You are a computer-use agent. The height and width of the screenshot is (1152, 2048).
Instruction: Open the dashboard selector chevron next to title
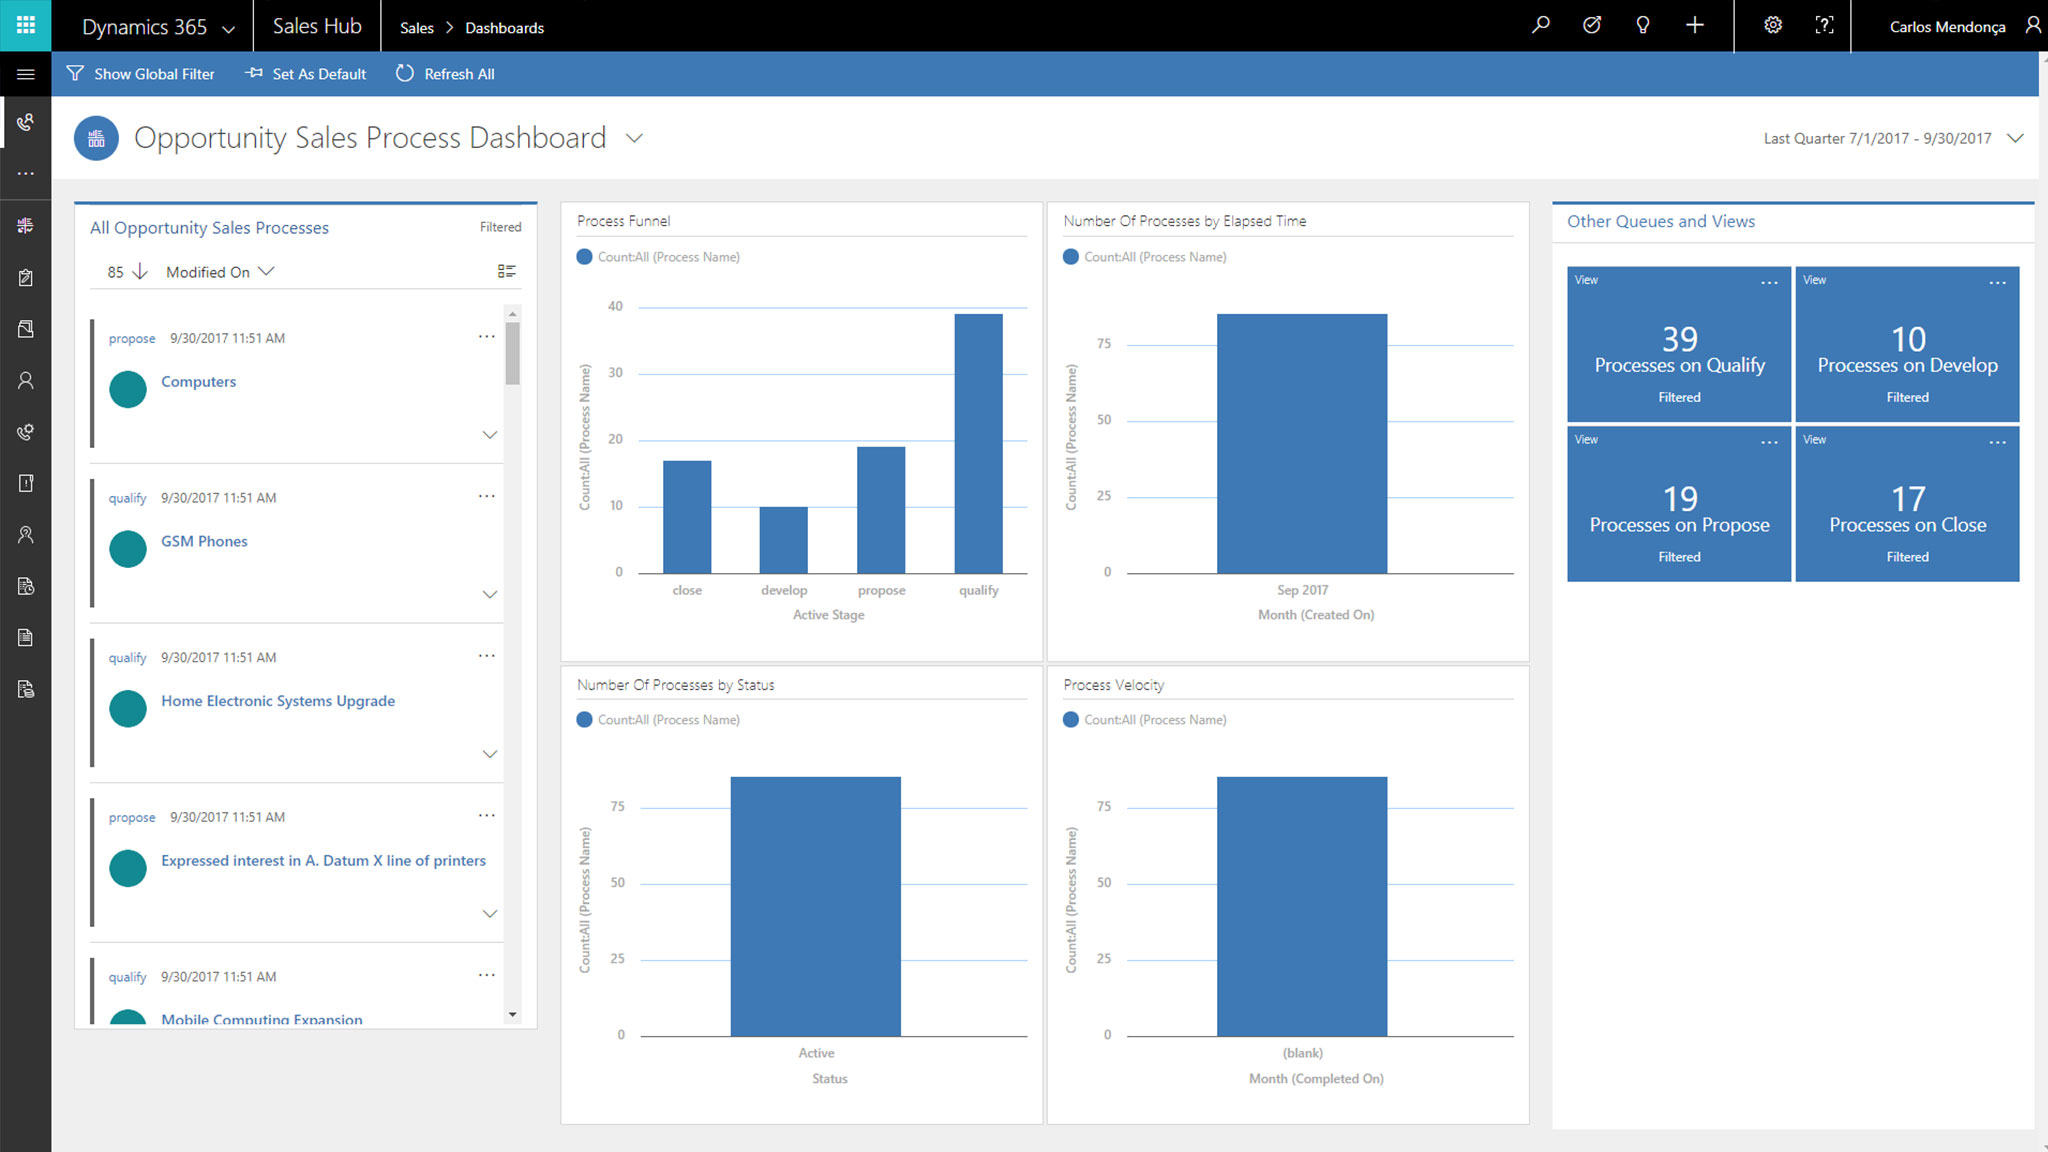(634, 138)
